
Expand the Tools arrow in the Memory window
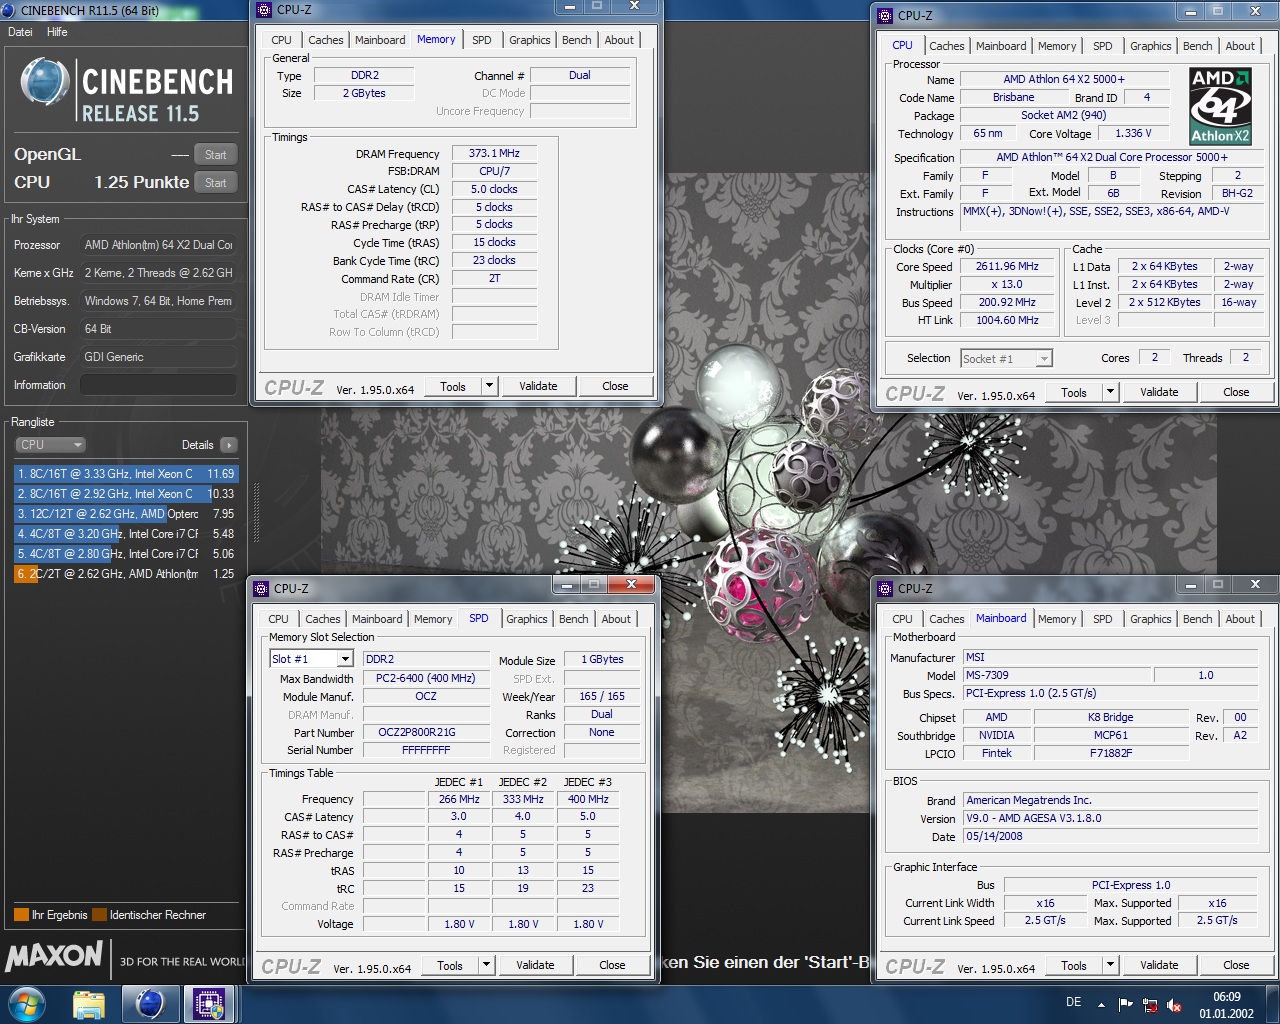pos(489,386)
